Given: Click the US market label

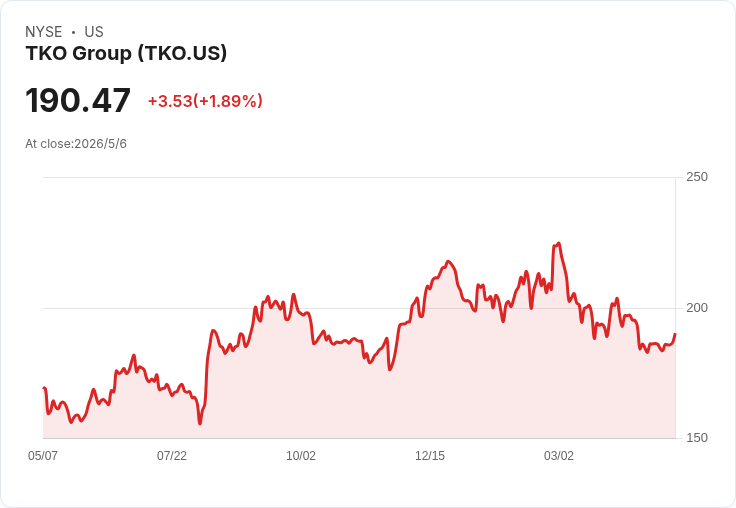Looking at the screenshot, I should pyautogui.click(x=94, y=32).
